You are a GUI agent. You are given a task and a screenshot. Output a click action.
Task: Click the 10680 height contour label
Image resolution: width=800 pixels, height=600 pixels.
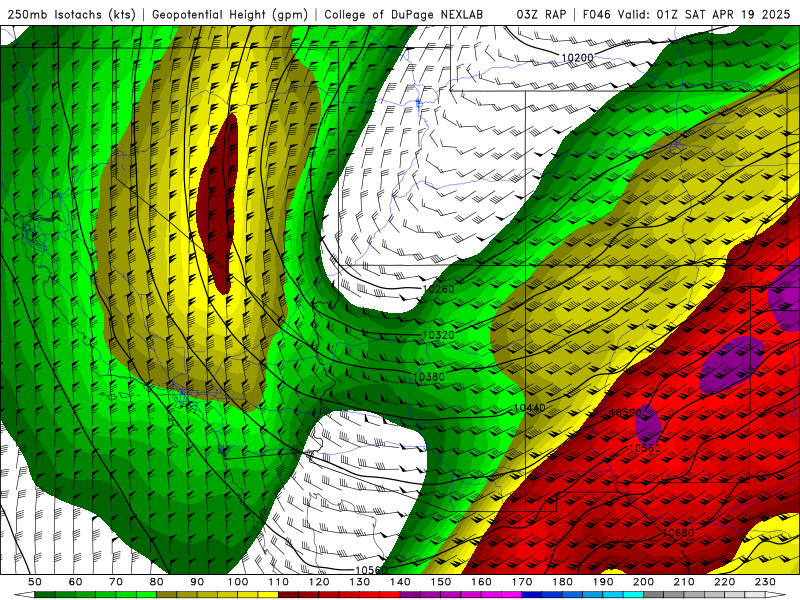(x=678, y=533)
